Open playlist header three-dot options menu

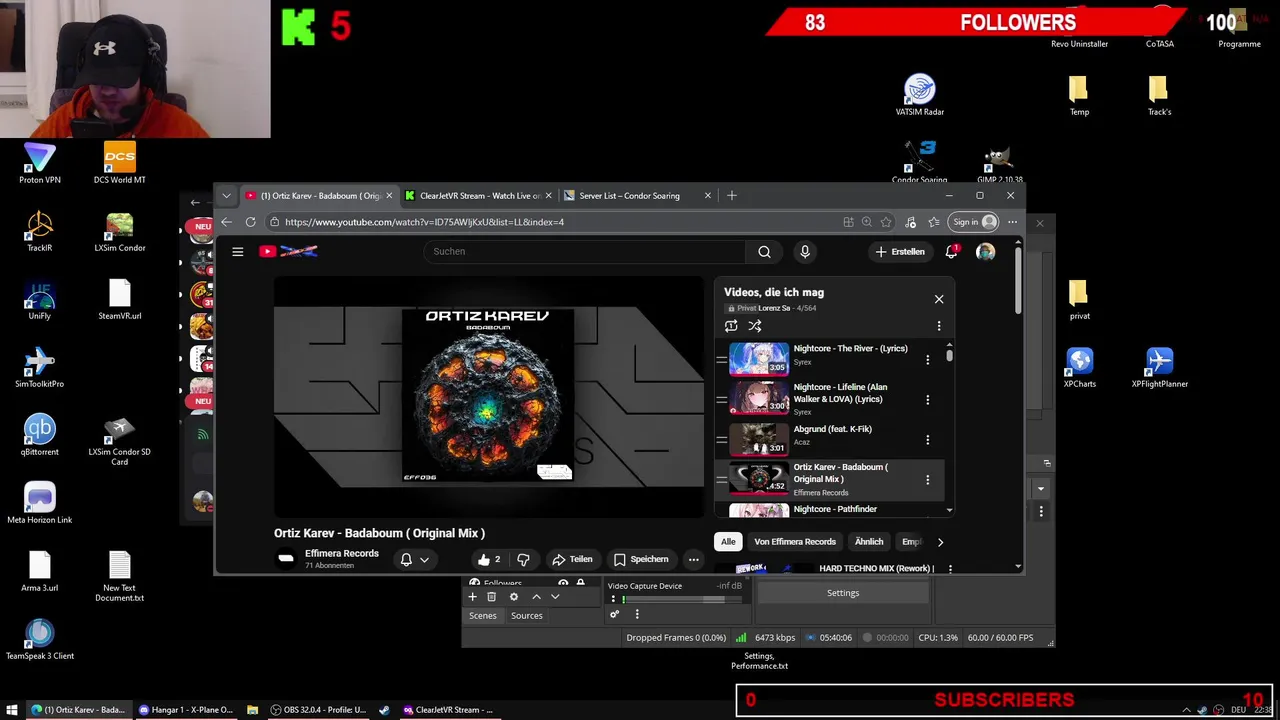(x=938, y=326)
